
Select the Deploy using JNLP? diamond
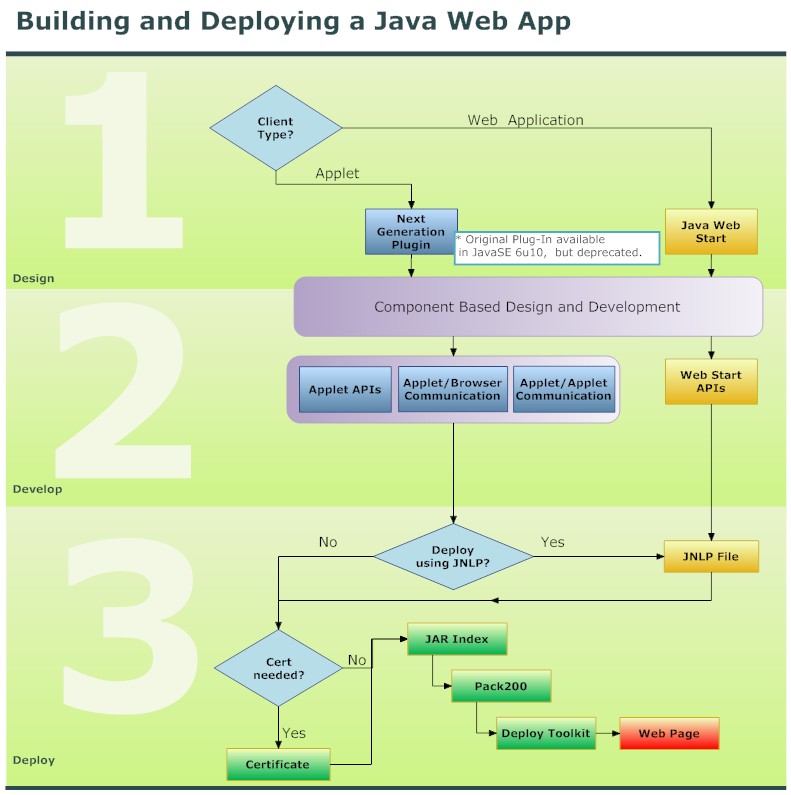coord(453,557)
